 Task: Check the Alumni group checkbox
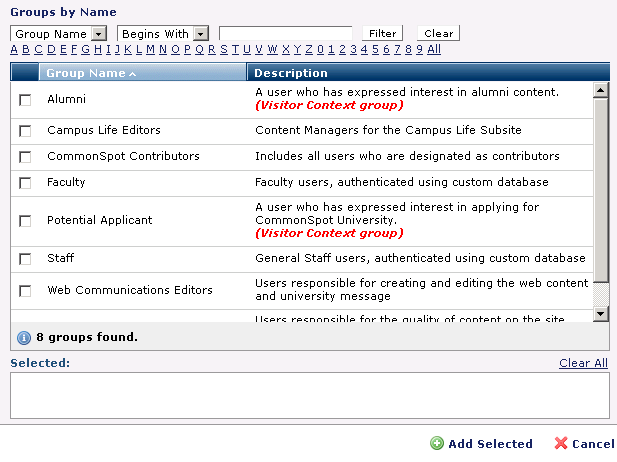[x=26, y=99]
